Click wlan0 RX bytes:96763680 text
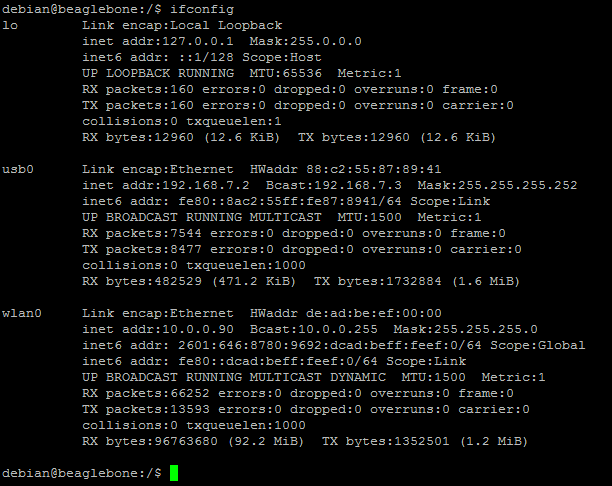This screenshot has width=612, height=486. point(149,441)
